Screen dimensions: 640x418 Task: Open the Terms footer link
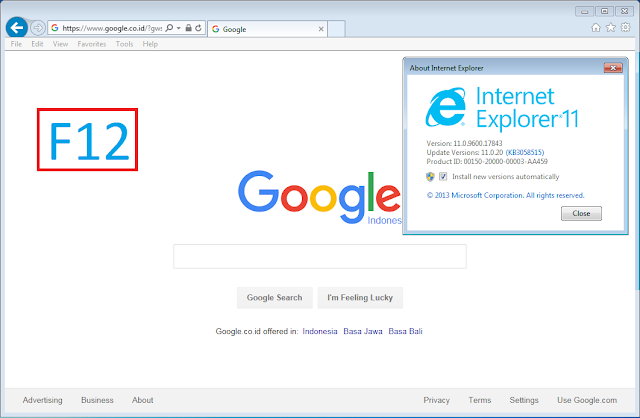480,400
